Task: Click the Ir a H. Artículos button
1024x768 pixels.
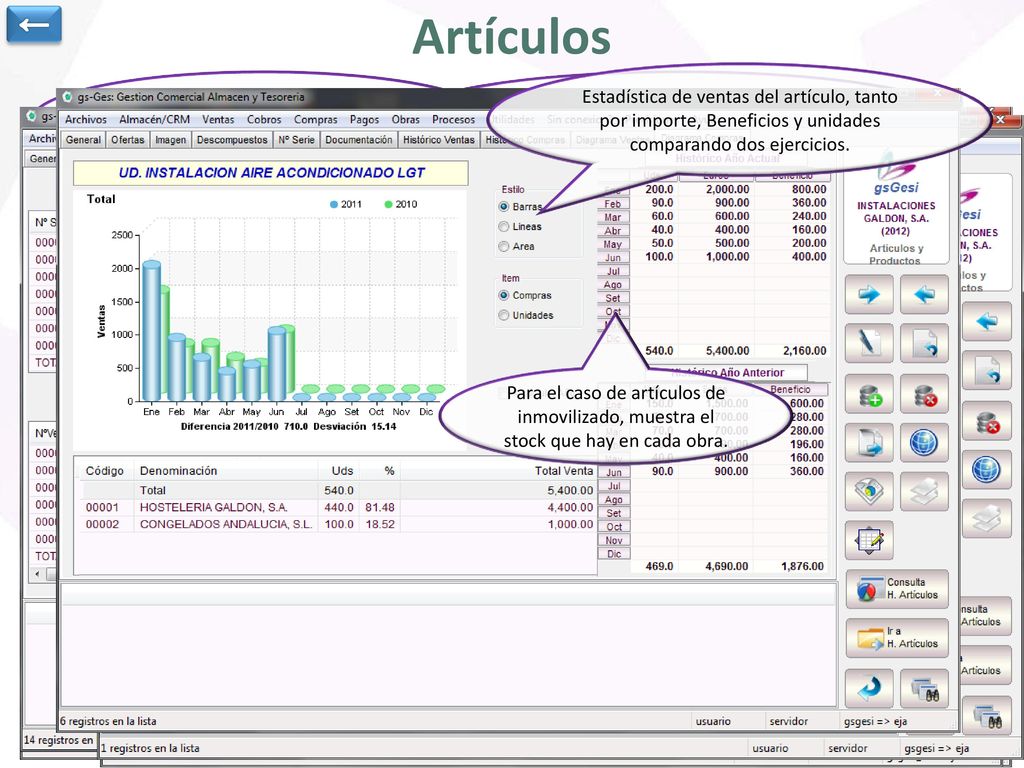Action: (897, 638)
